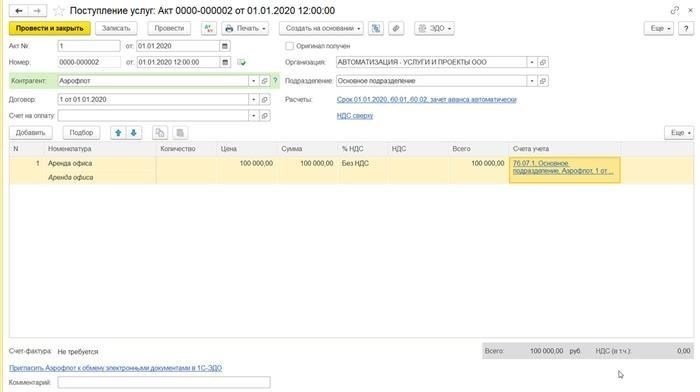Expand the Контрагент dropdown list
Screen dimensions: 700x392
point(254,81)
